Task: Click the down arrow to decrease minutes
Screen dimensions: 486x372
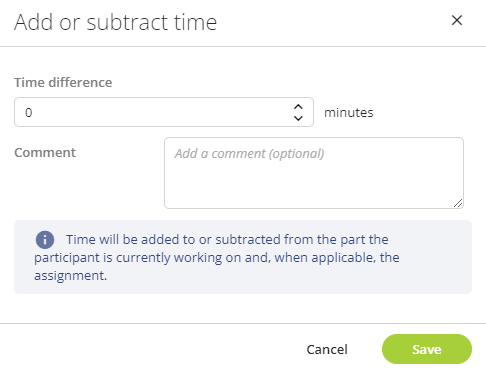Action: pos(298,118)
